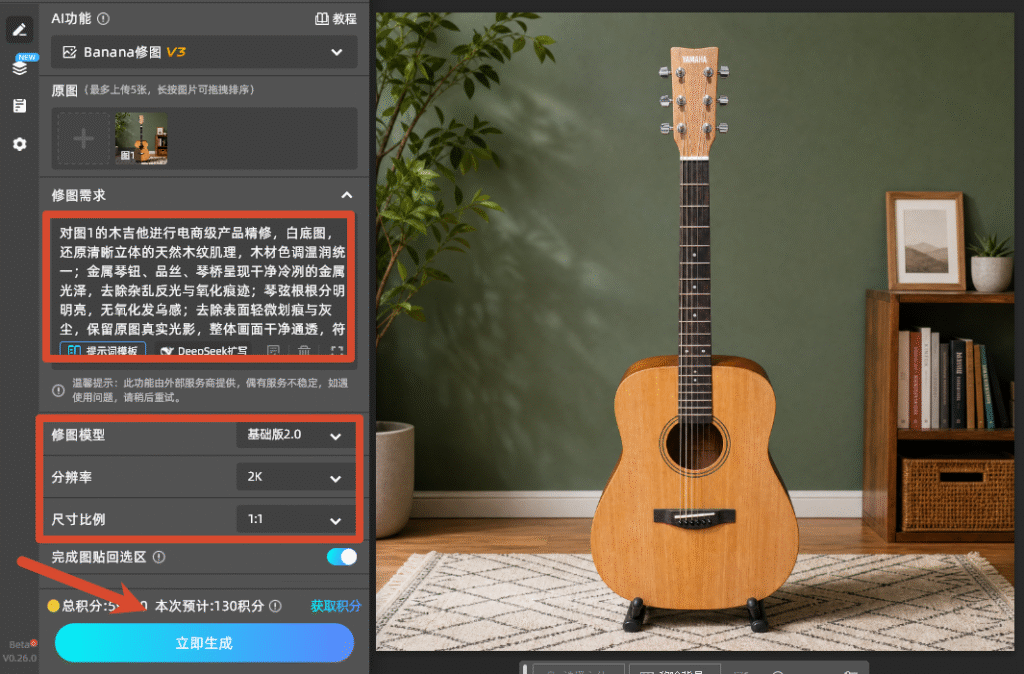Click the note icon next to DeepSeek扩写
The width and height of the screenshot is (1024, 674).
pyautogui.click(x=273, y=351)
